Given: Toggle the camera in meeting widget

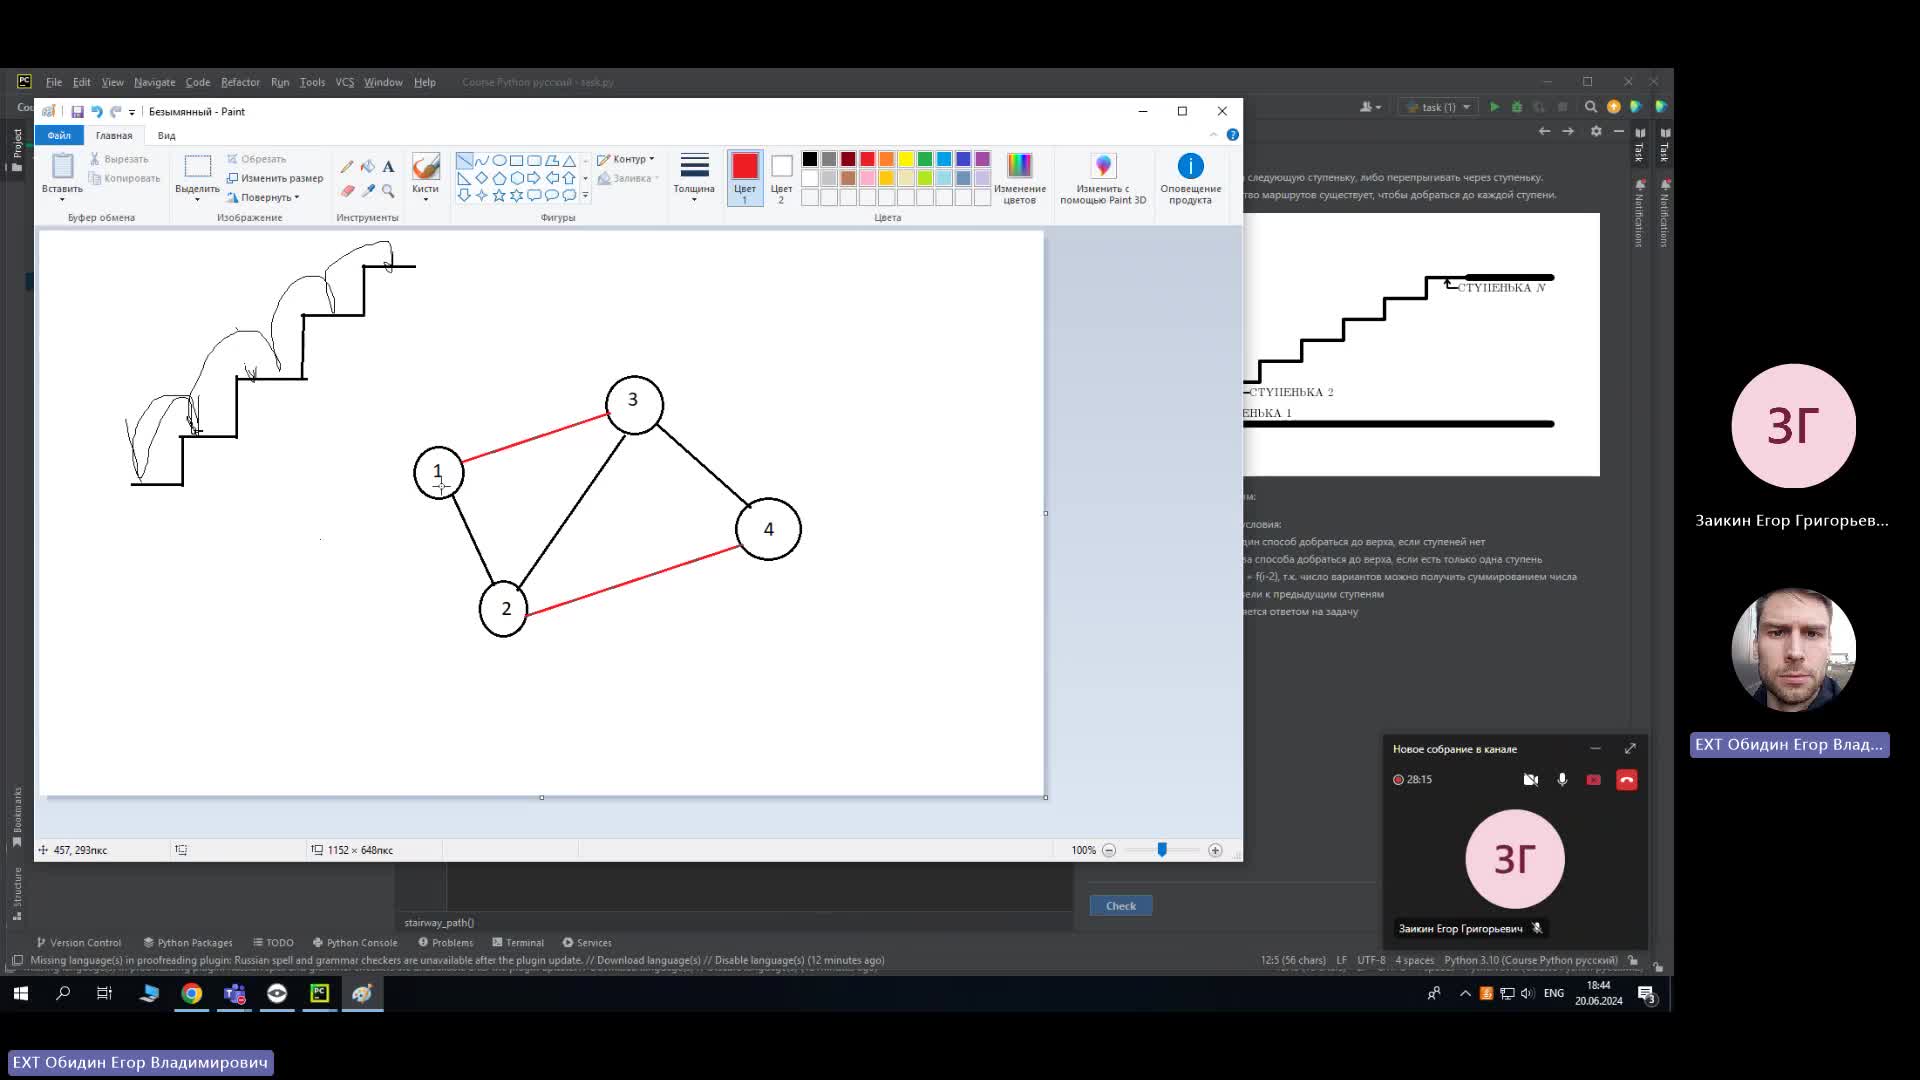Looking at the screenshot, I should [x=1530, y=780].
